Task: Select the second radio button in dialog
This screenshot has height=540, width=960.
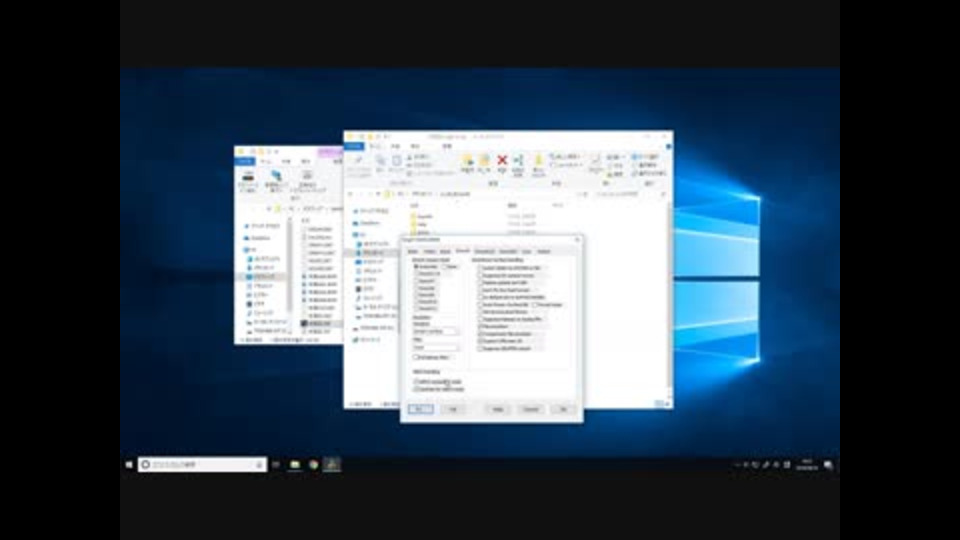Action: (444, 267)
